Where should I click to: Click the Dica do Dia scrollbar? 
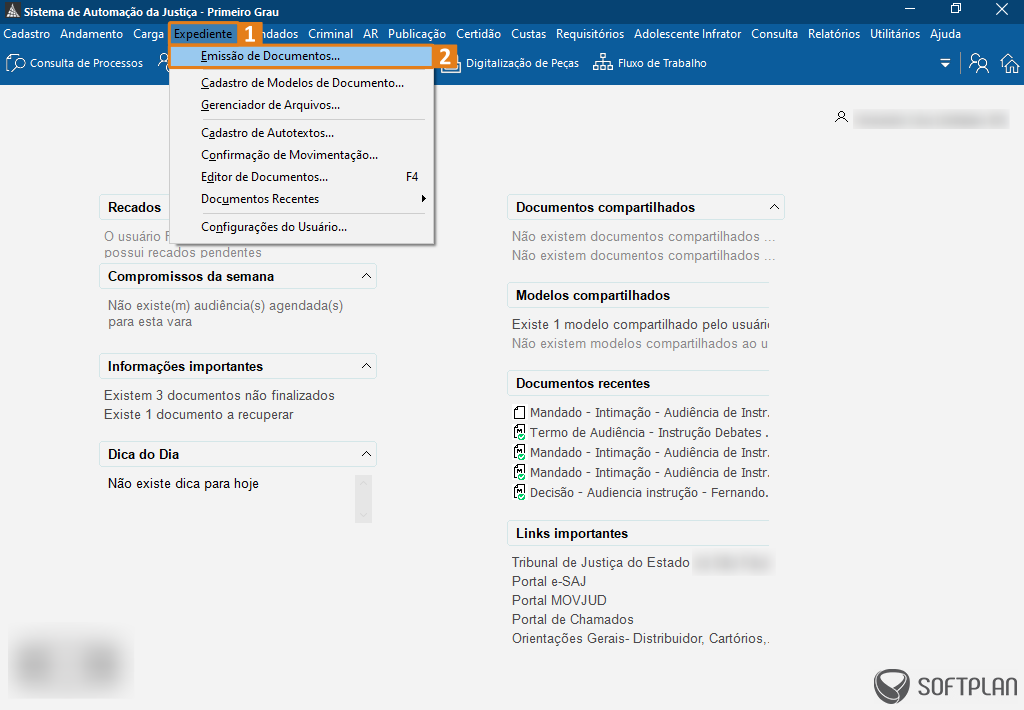(x=363, y=498)
